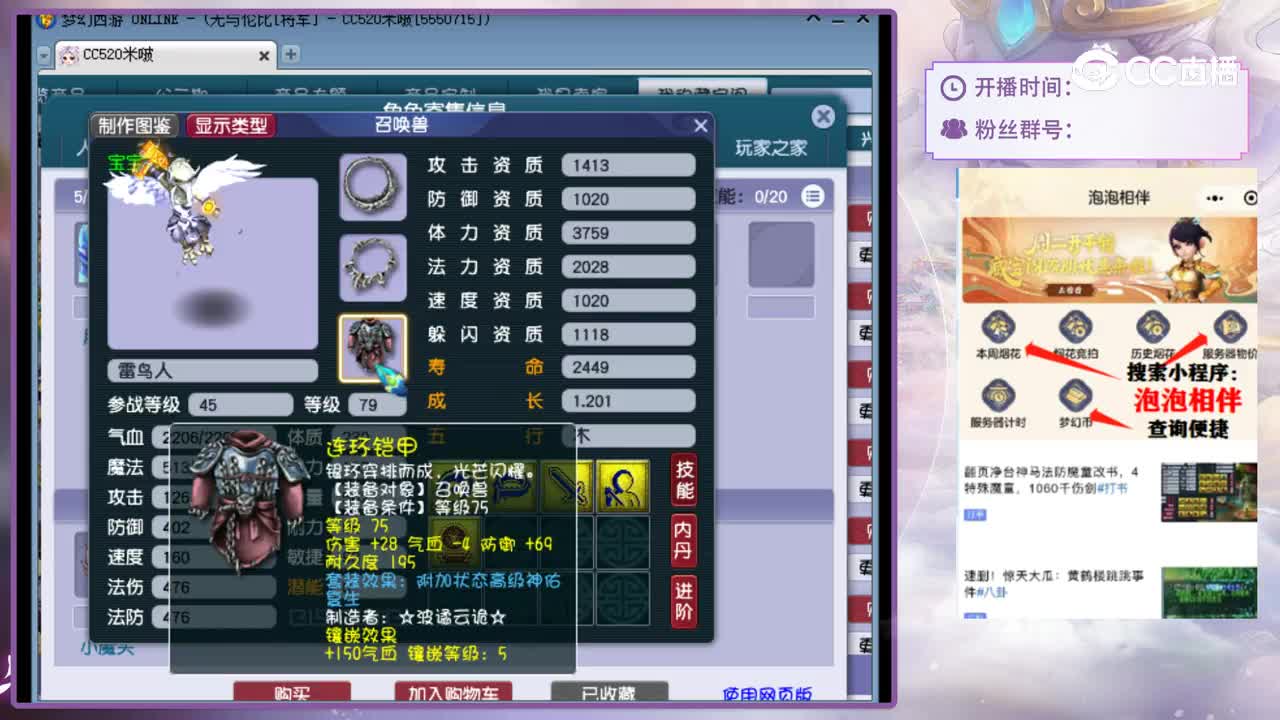The height and width of the screenshot is (720, 1280).
Task: Click the avatar icon on CC520米啵 tab
Action: [x=68, y=55]
